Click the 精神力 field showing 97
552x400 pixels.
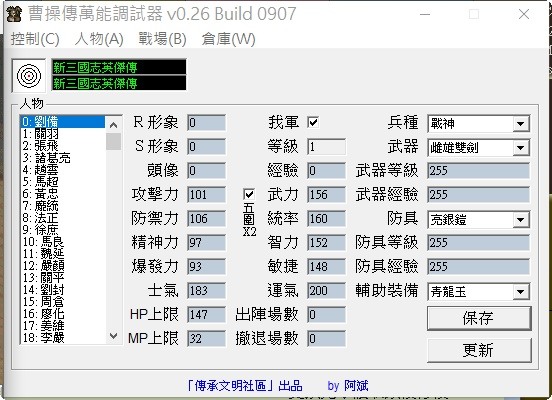tap(207, 243)
